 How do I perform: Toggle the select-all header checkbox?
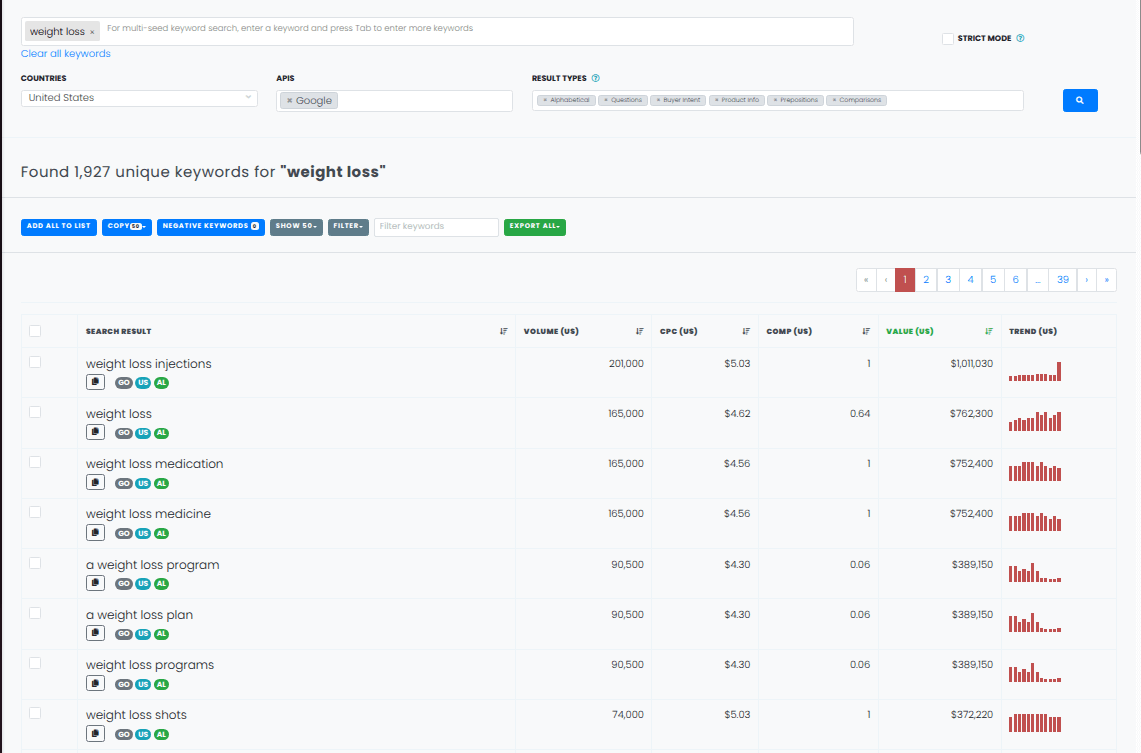click(x=35, y=331)
